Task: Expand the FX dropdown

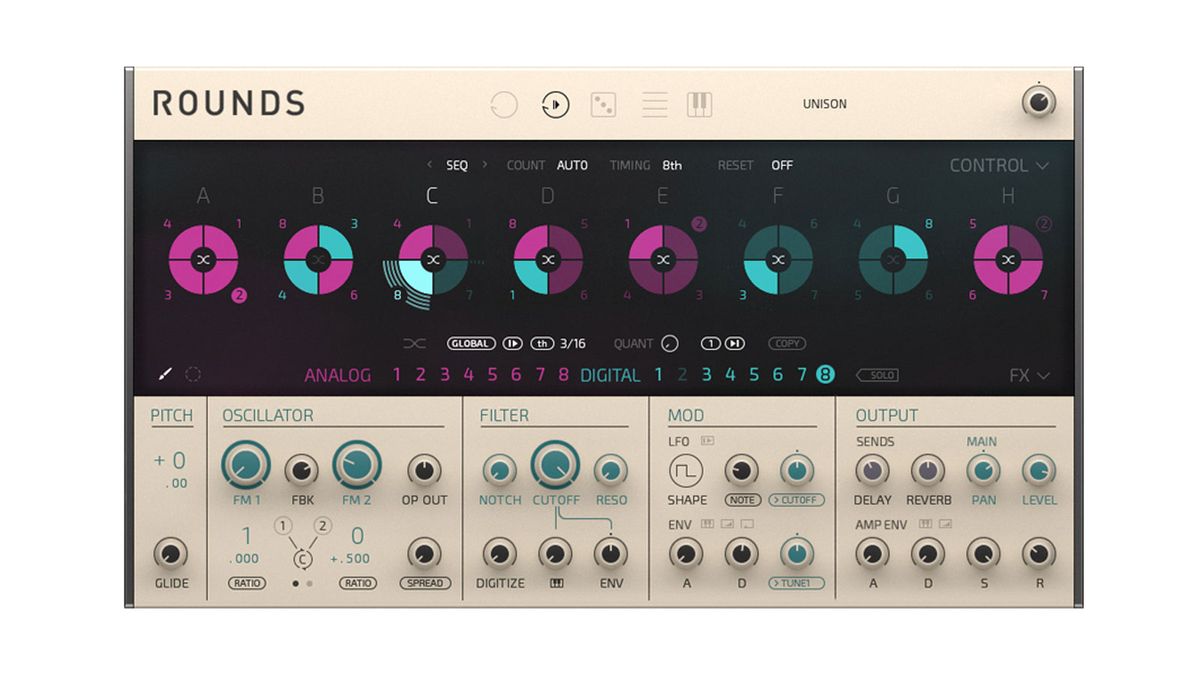Action: (1029, 376)
